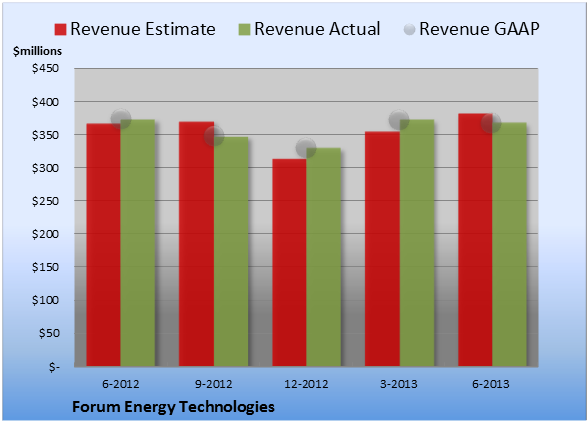Click the gray Revenue GAAP legend circle
The height and width of the screenshot is (422, 588).
click(410, 30)
